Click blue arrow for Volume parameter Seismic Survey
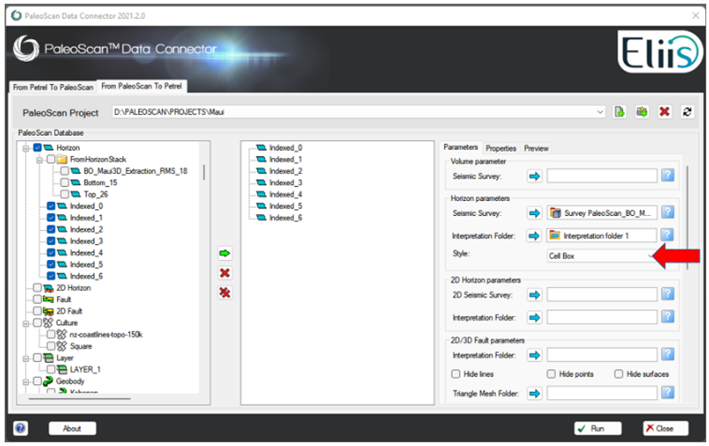 pyautogui.click(x=534, y=176)
